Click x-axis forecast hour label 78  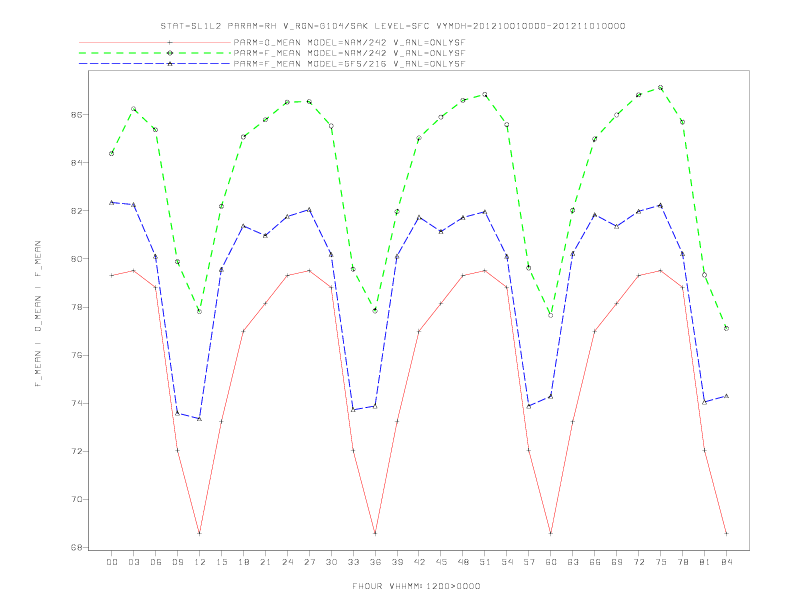point(682,562)
